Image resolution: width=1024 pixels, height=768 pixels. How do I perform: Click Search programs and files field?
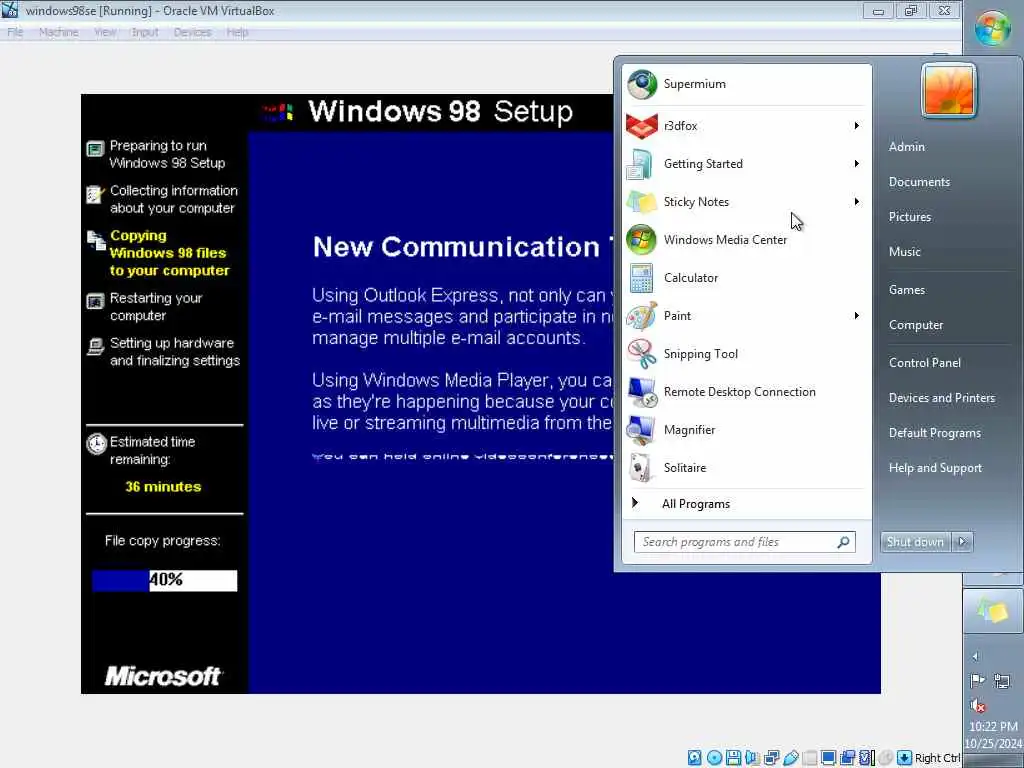[x=744, y=542]
